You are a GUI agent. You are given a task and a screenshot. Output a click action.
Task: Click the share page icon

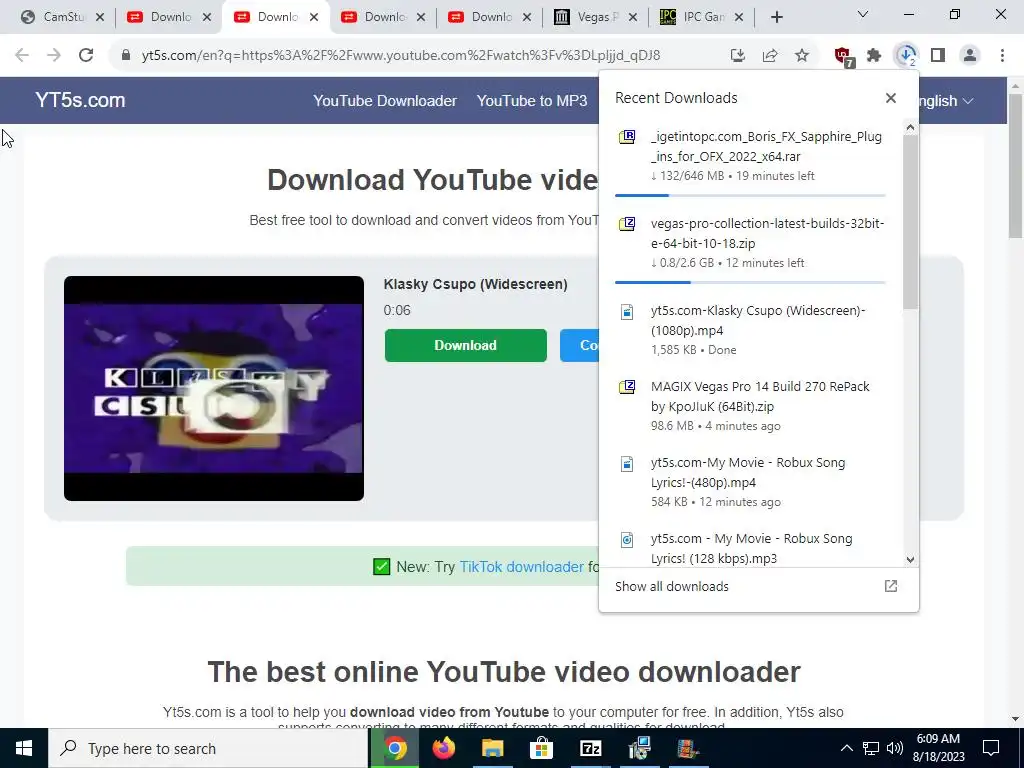click(x=770, y=56)
